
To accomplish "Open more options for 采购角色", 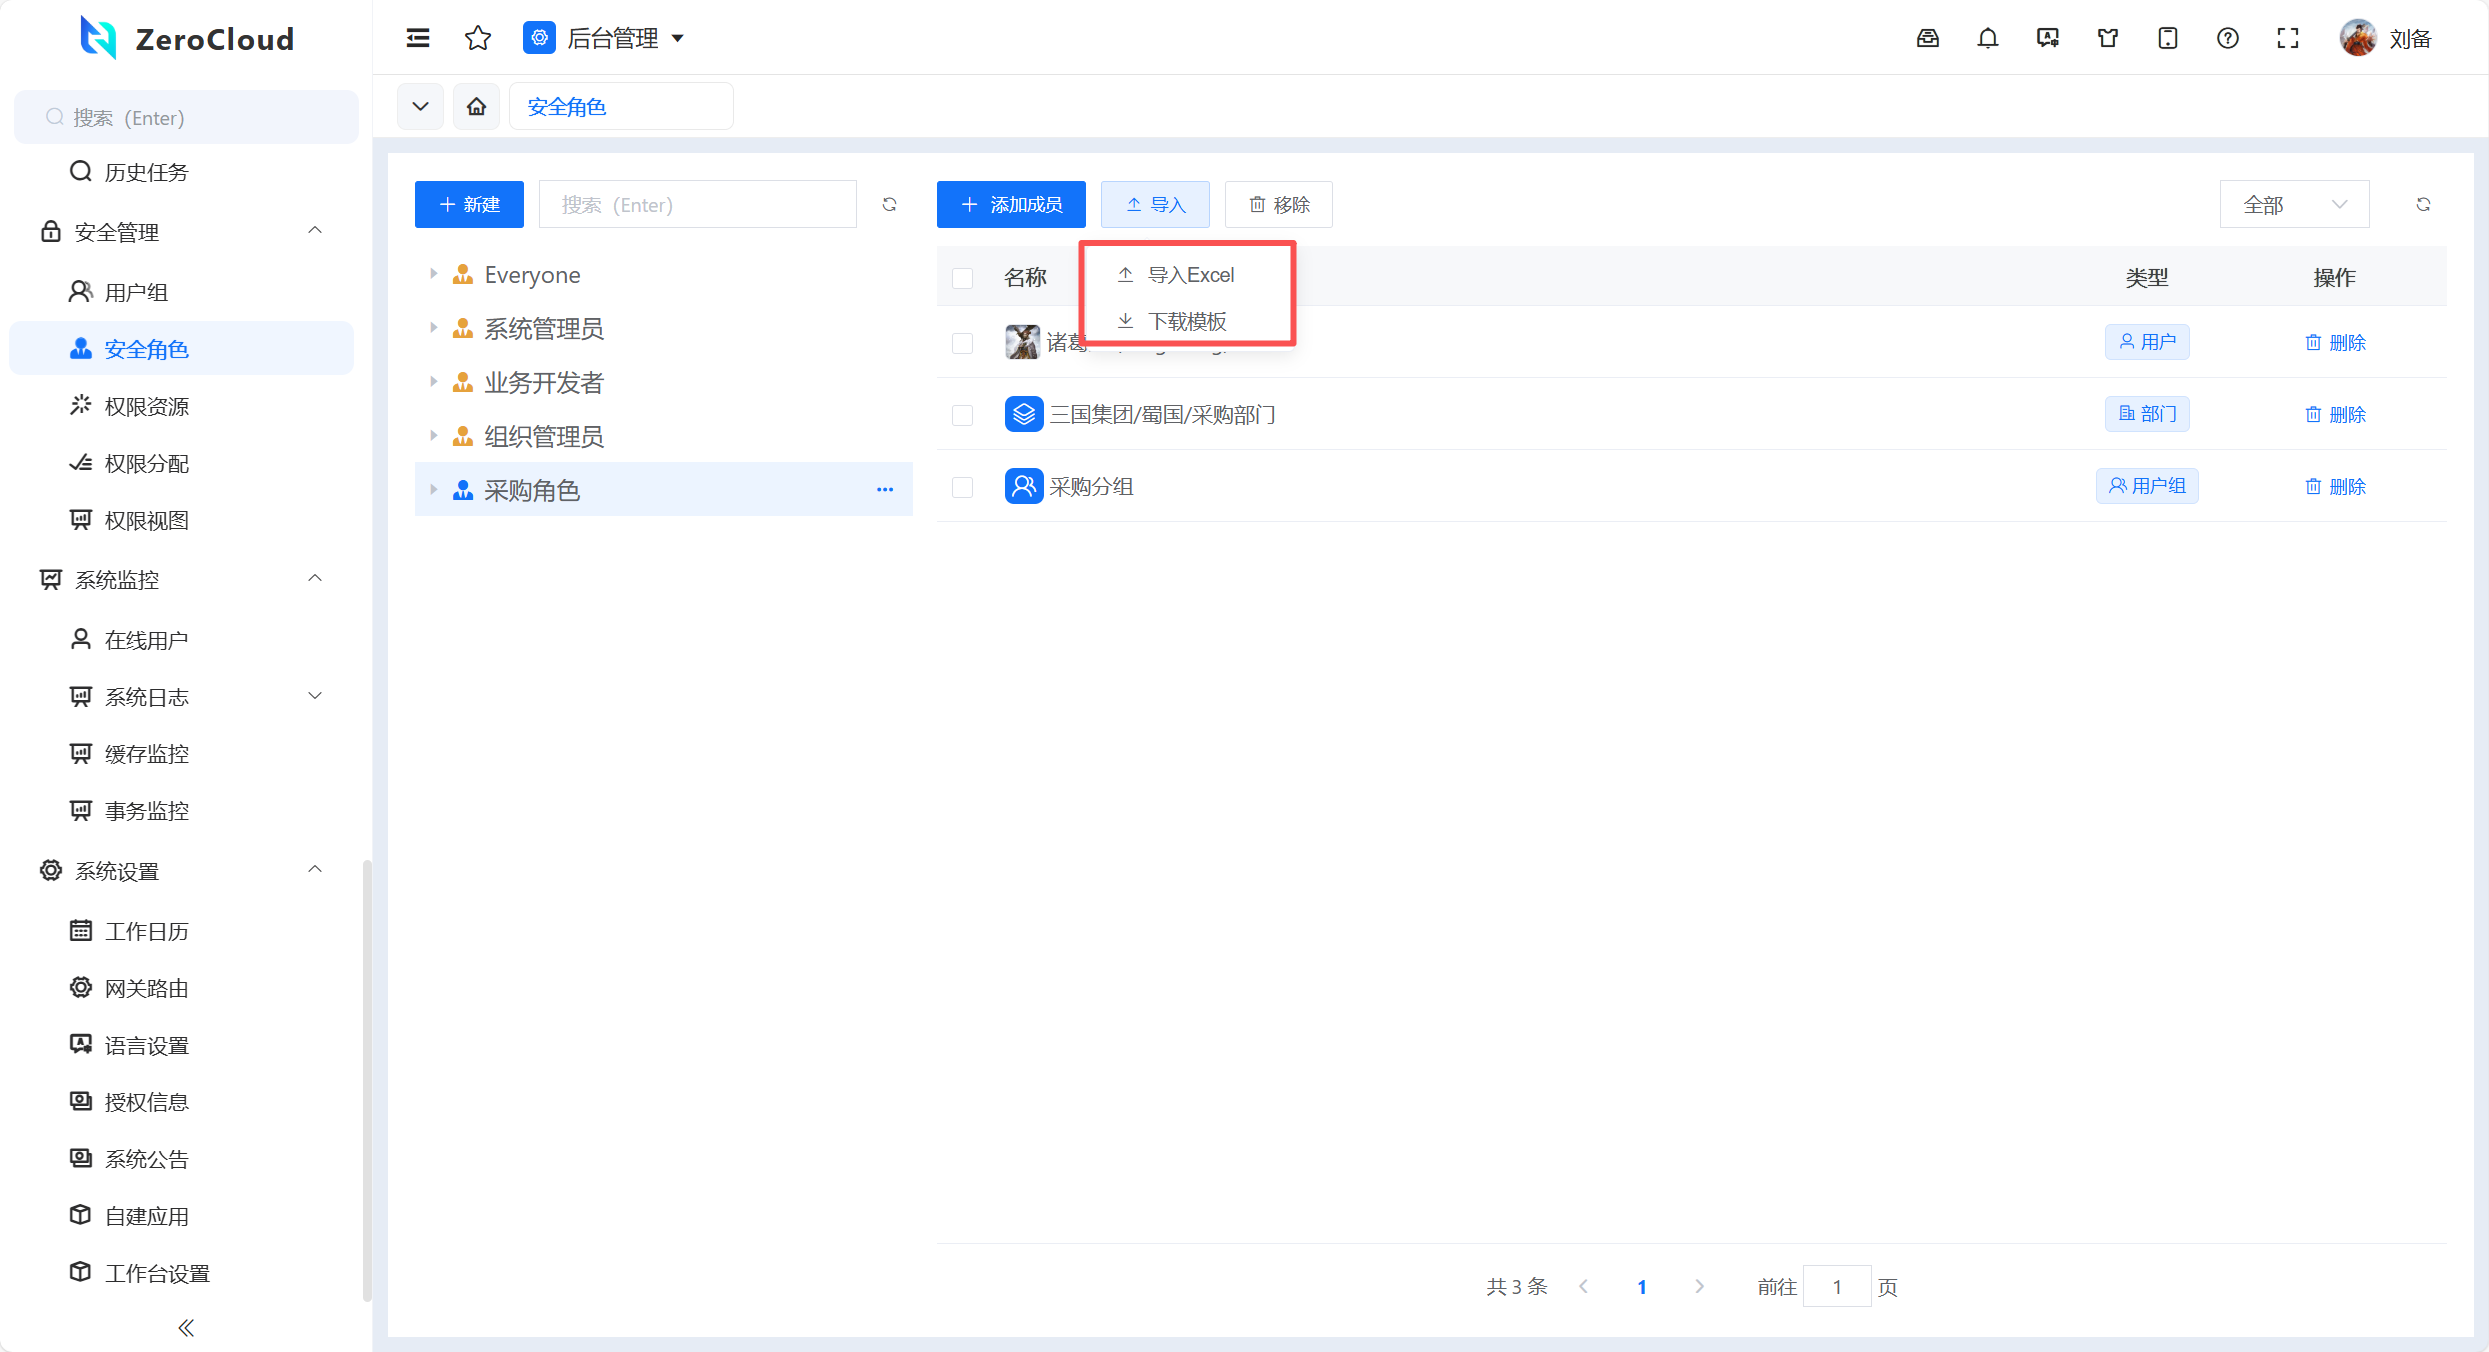I will tap(885, 489).
